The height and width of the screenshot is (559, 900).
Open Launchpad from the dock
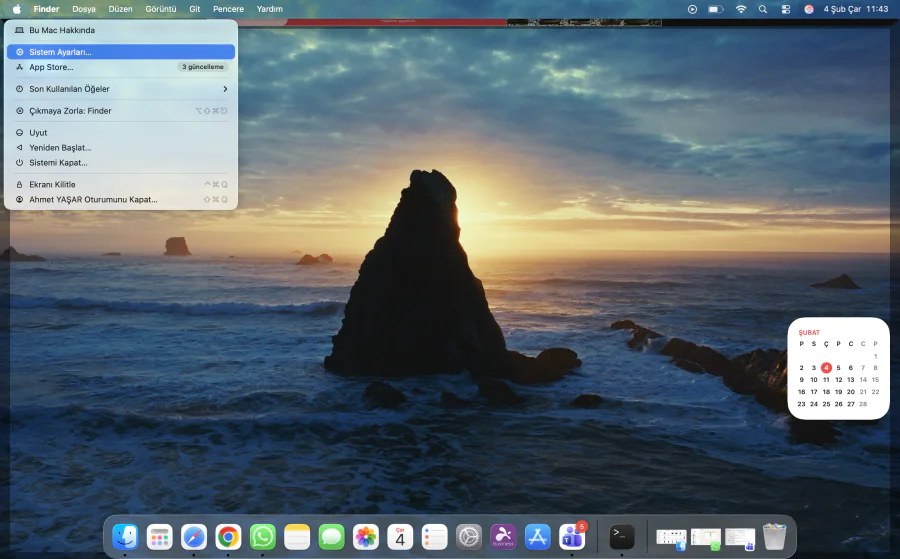pyautogui.click(x=160, y=537)
